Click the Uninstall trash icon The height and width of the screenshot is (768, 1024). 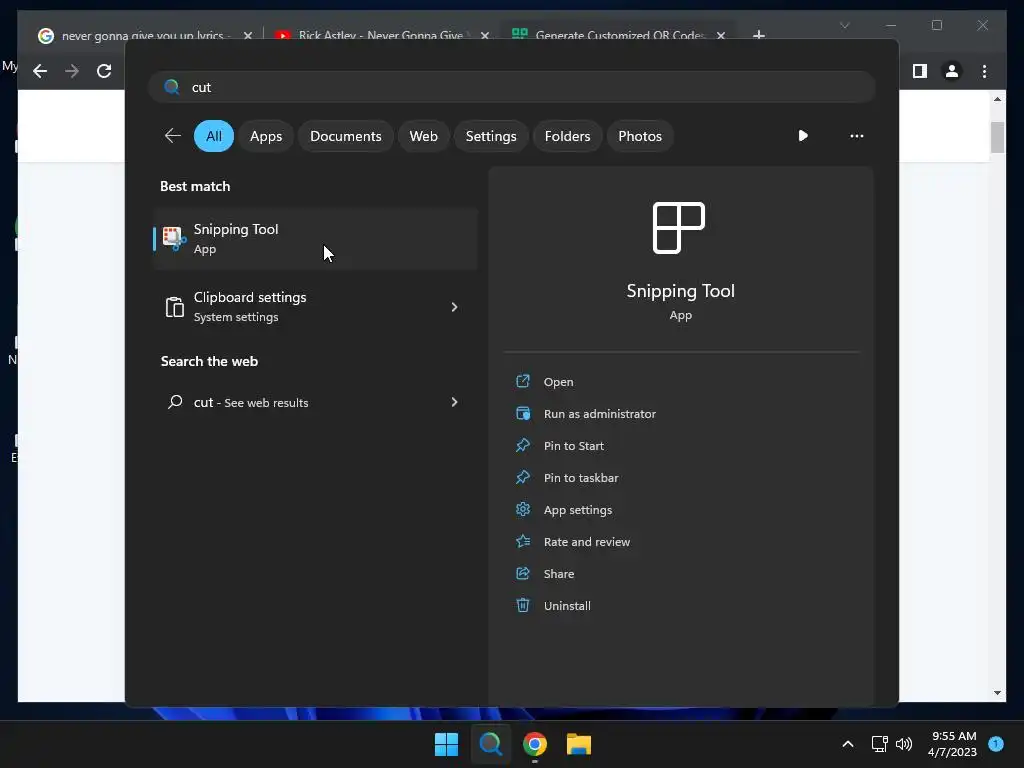tap(522, 605)
